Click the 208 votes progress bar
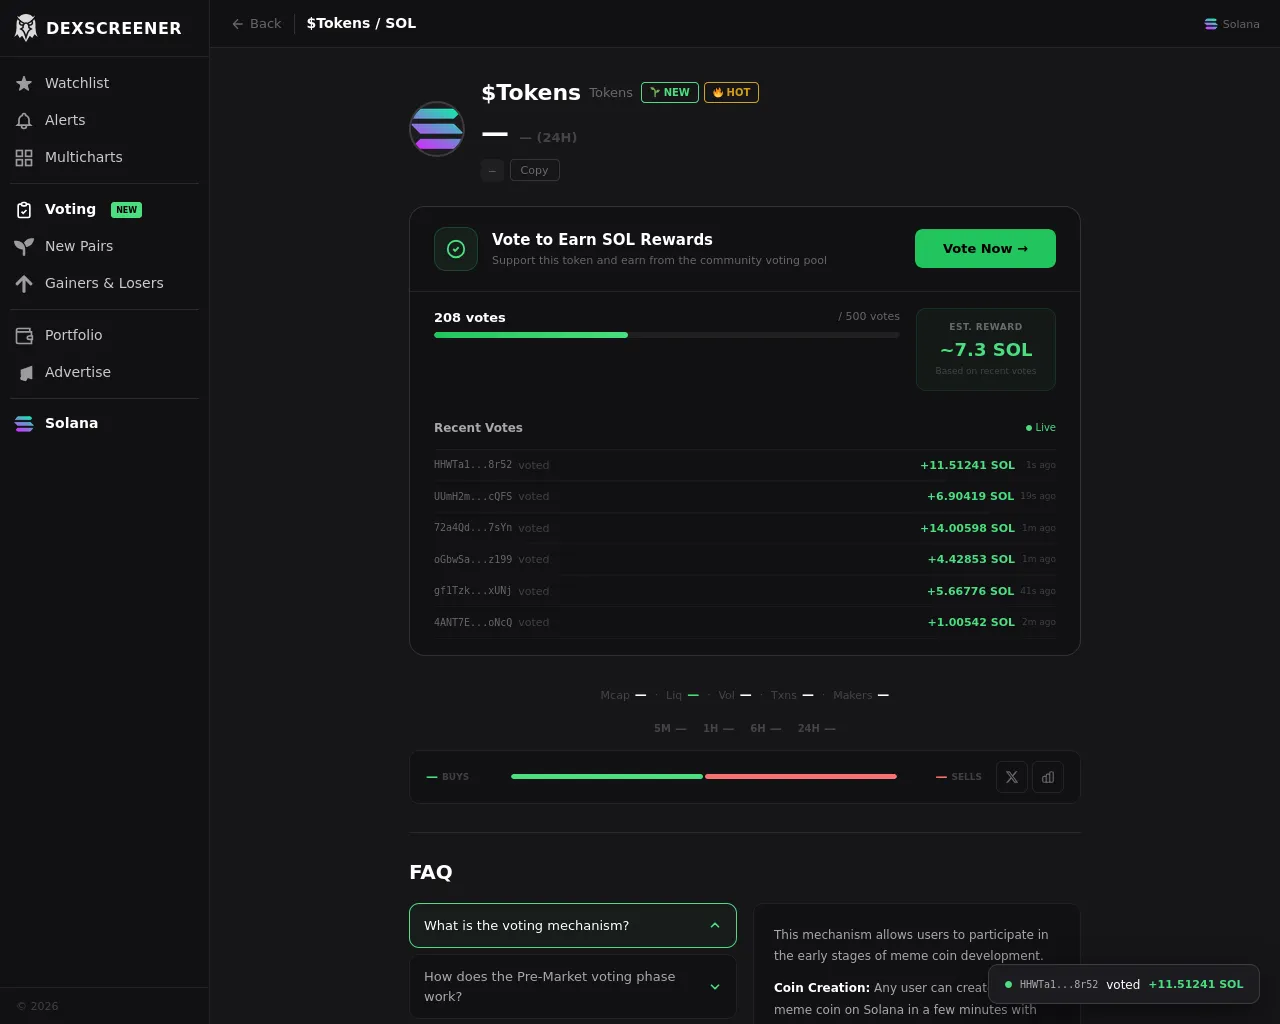 tap(667, 335)
